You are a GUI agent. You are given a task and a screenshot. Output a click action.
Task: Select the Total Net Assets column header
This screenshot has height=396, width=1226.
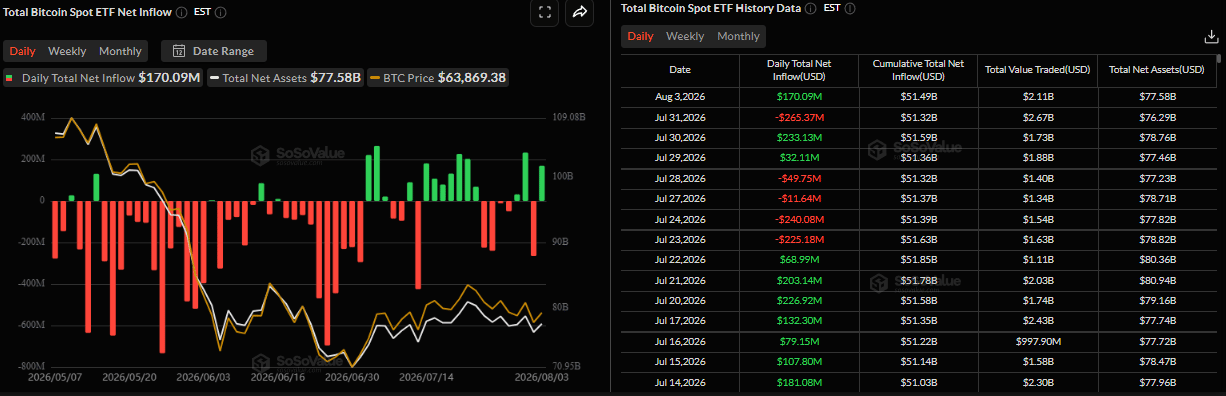(1157, 70)
